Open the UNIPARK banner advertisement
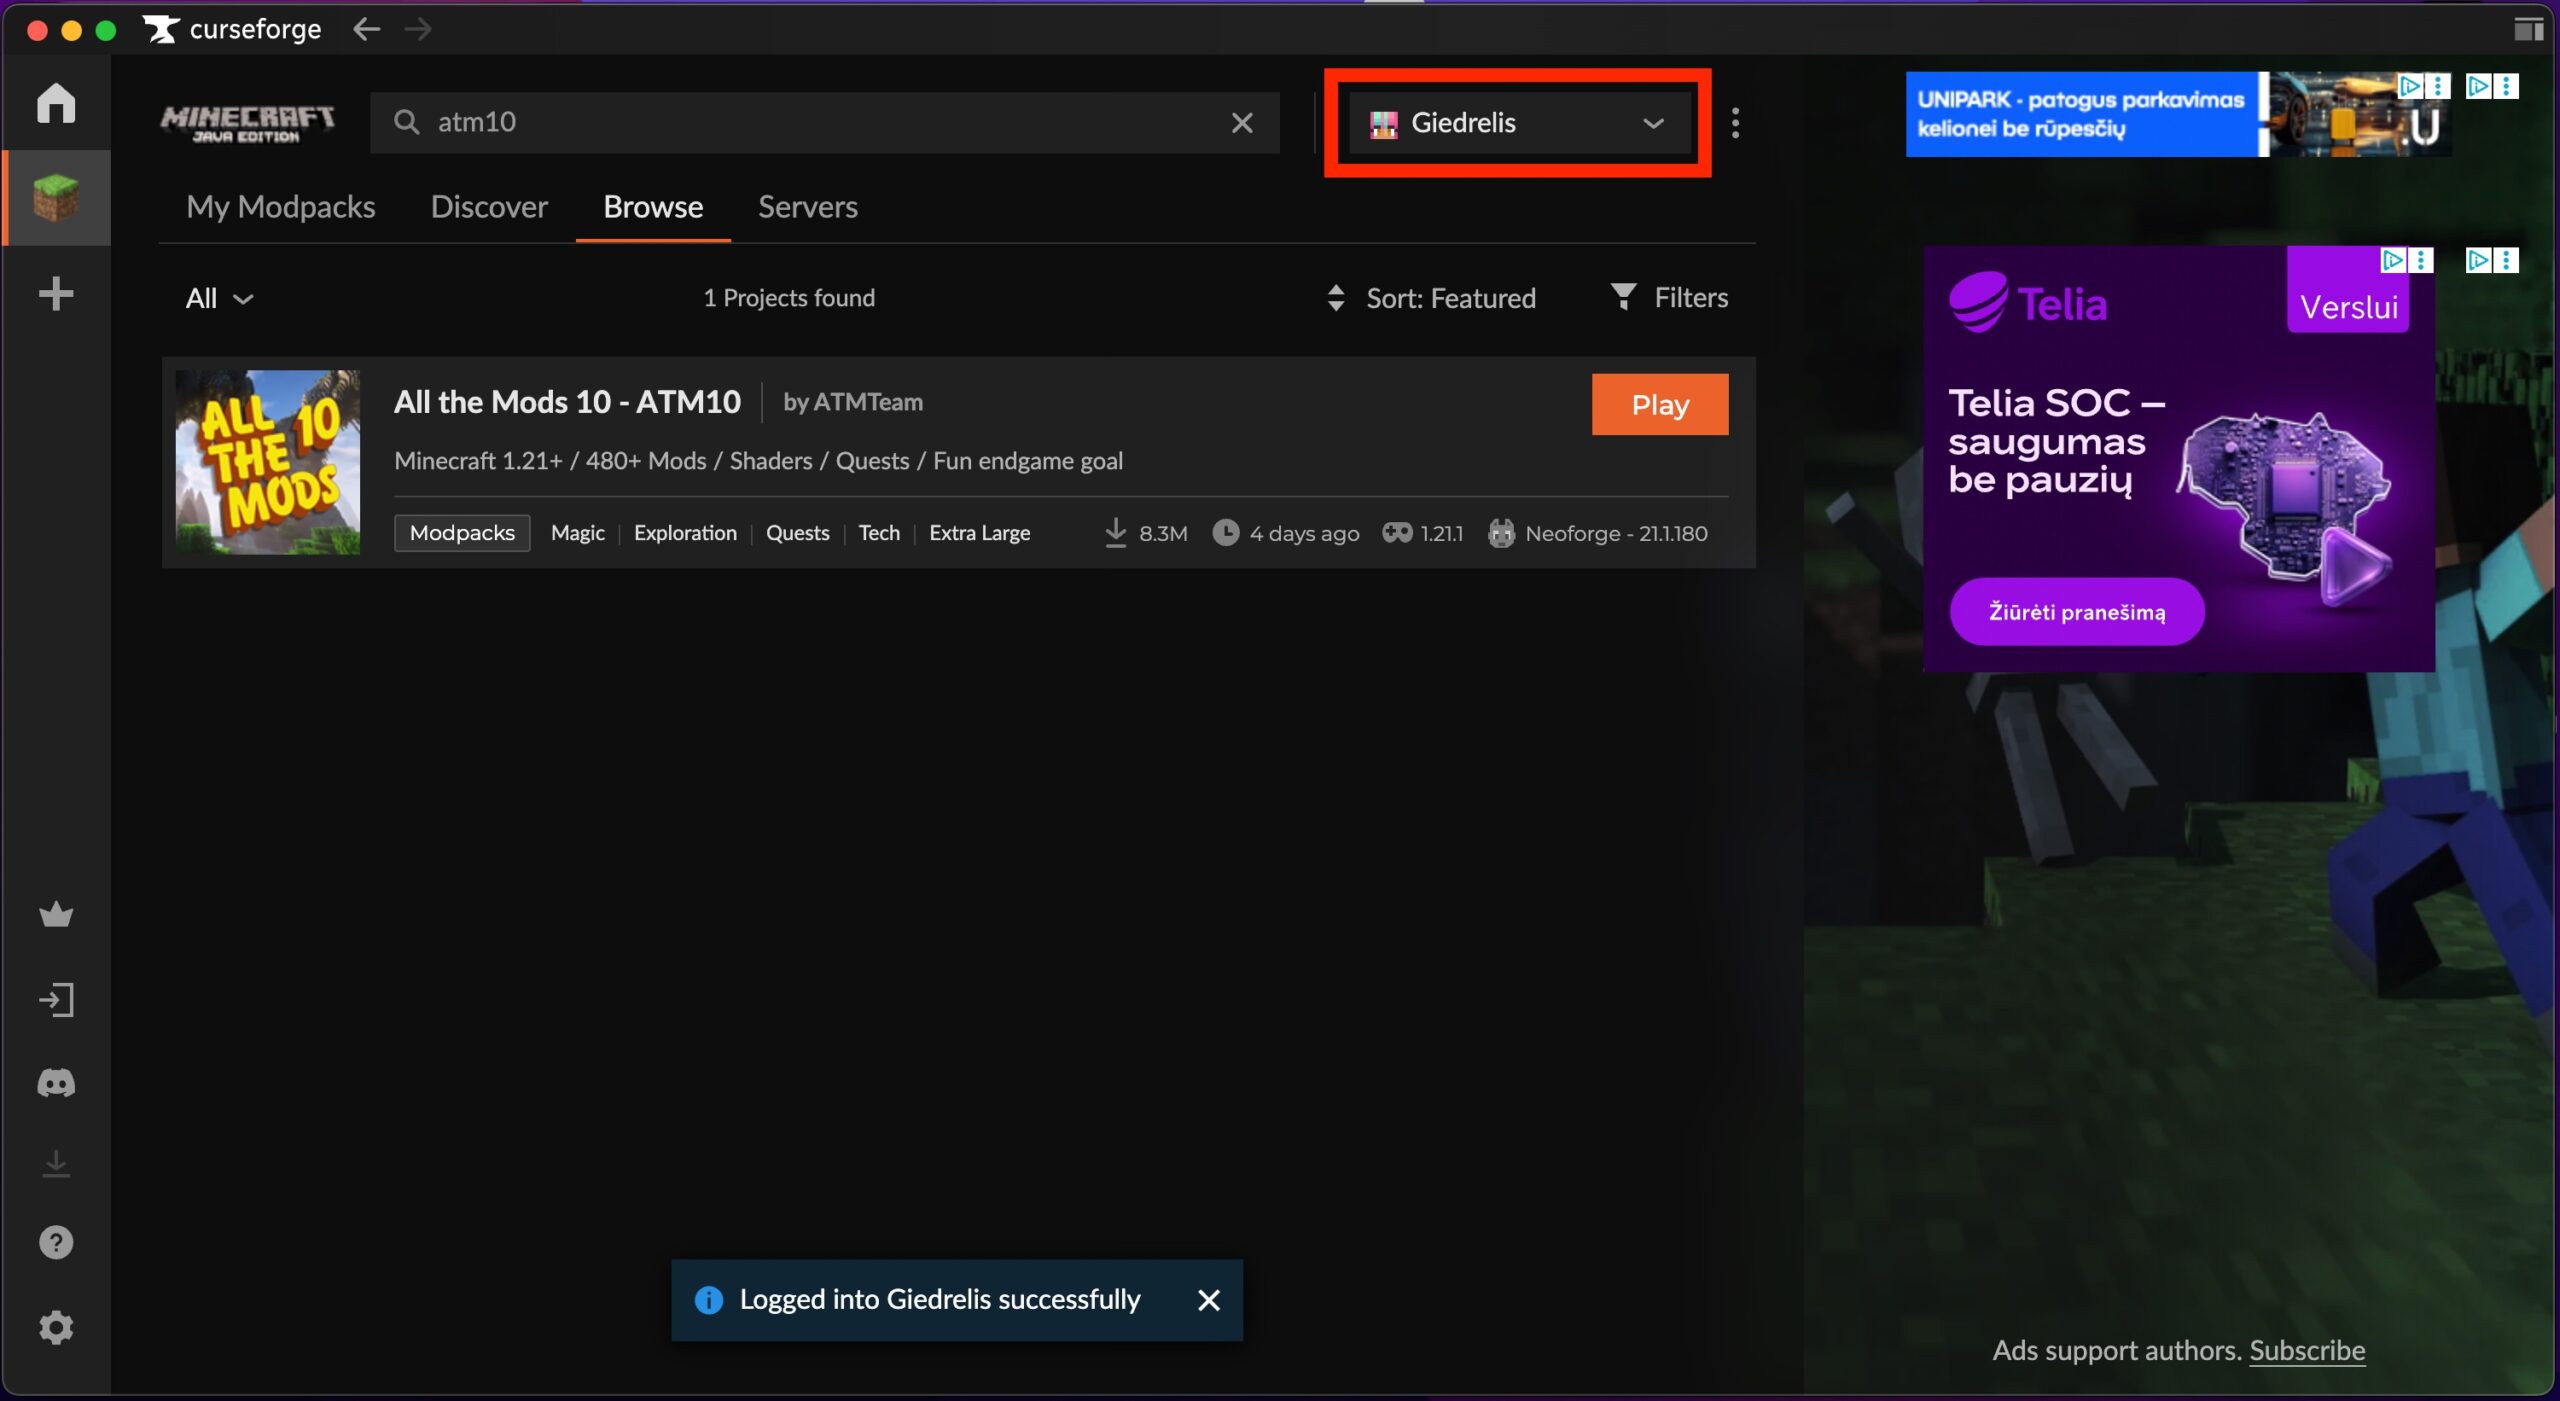This screenshot has width=2560, height=1401. click(x=2178, y=114)
